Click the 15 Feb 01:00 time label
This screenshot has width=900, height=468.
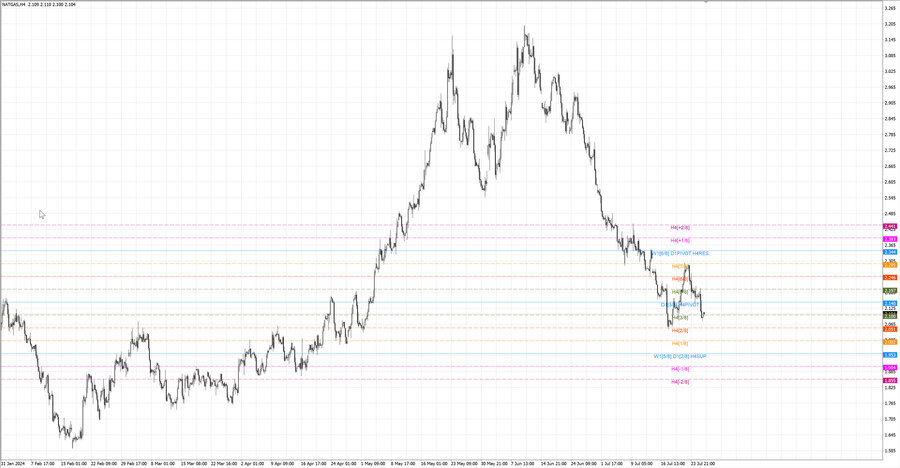(x=73, y=463)
